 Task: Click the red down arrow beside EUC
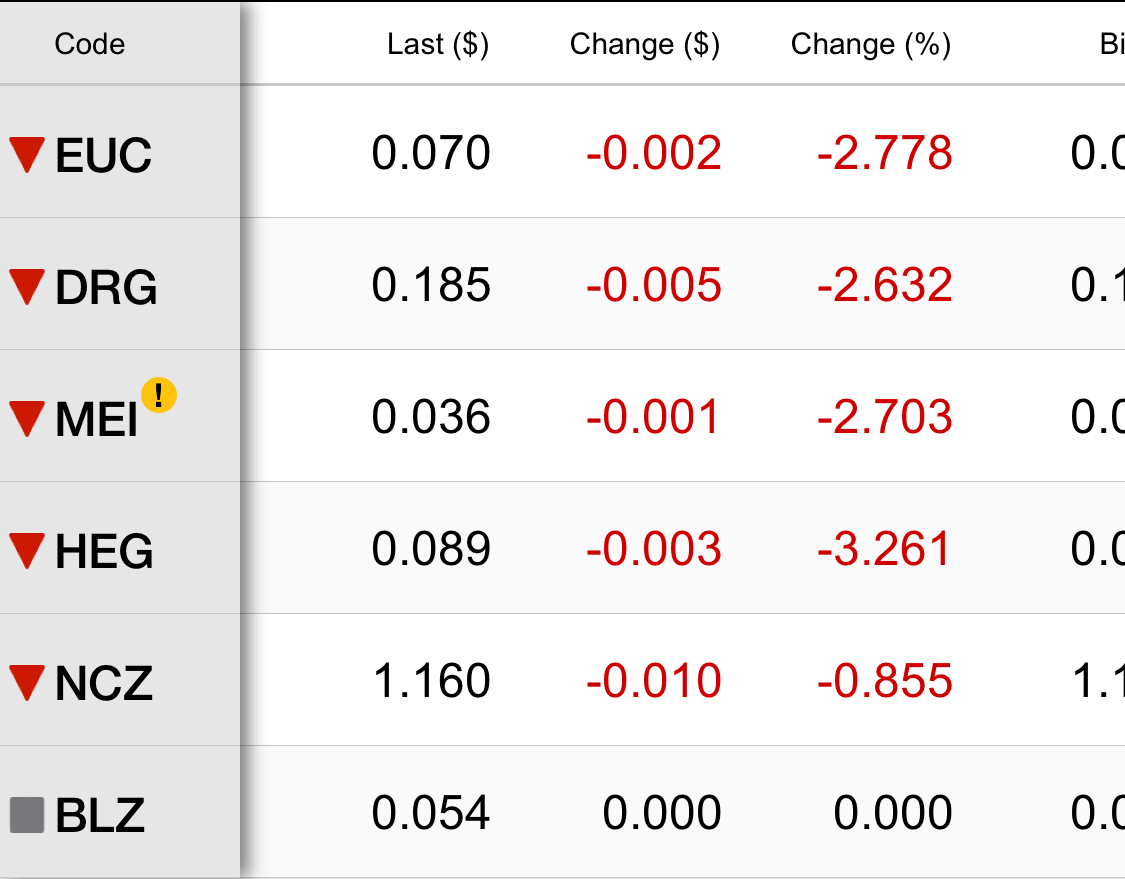(27, 155)
